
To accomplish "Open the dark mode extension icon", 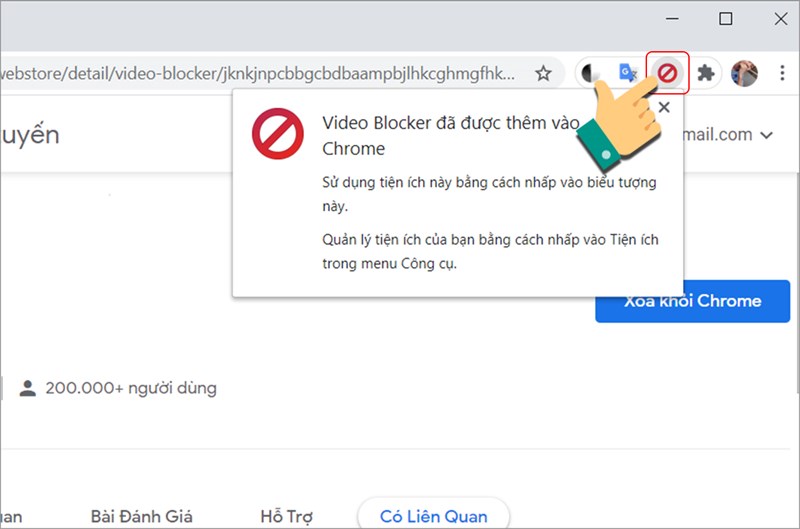I will (591, 73).
